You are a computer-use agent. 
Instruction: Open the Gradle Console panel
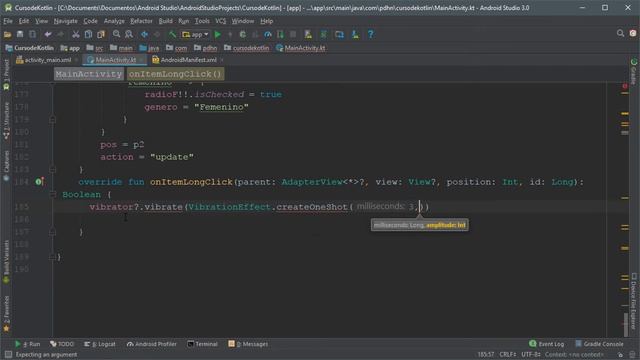pos(599,344)
